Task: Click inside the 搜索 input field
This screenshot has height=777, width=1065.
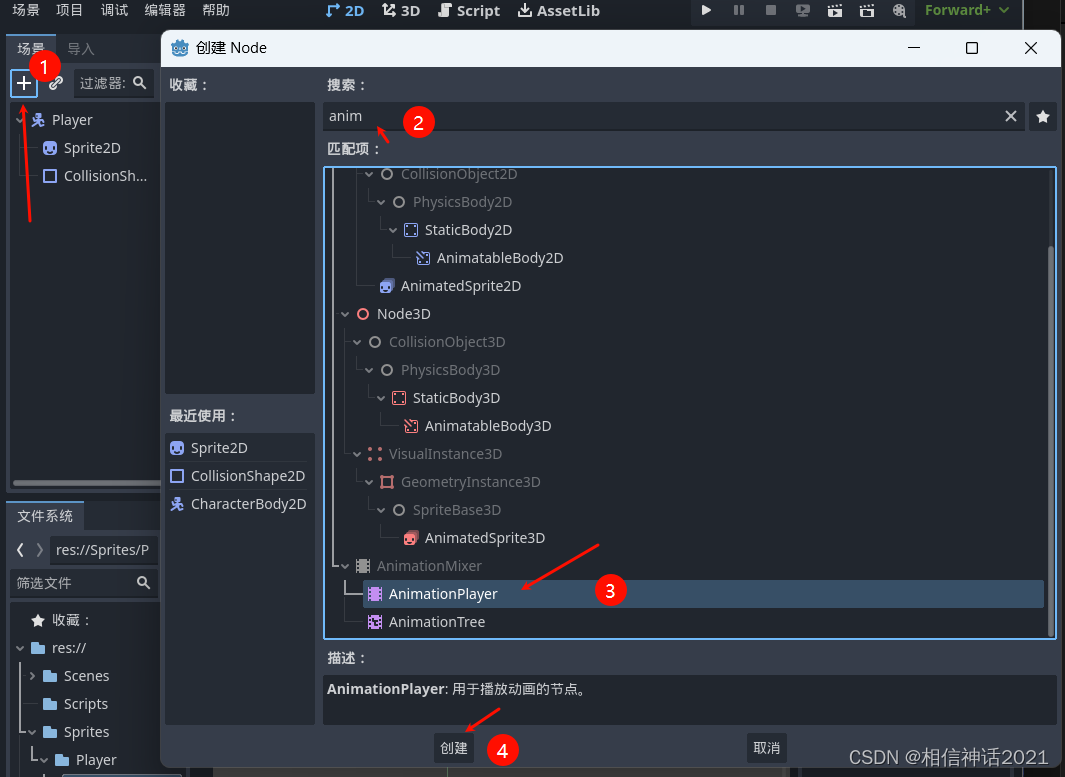Action: pos(600,116)
